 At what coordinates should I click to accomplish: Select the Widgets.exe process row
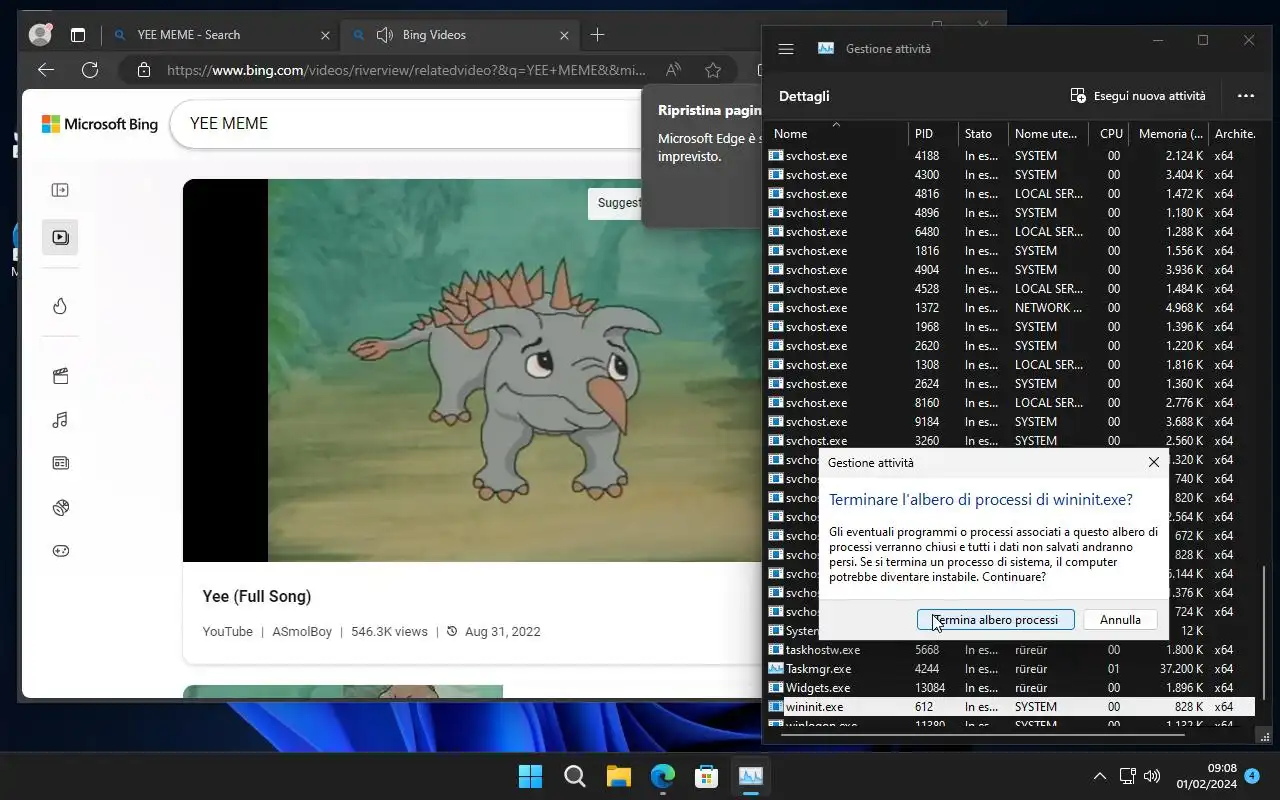[x=1011, y=688]
